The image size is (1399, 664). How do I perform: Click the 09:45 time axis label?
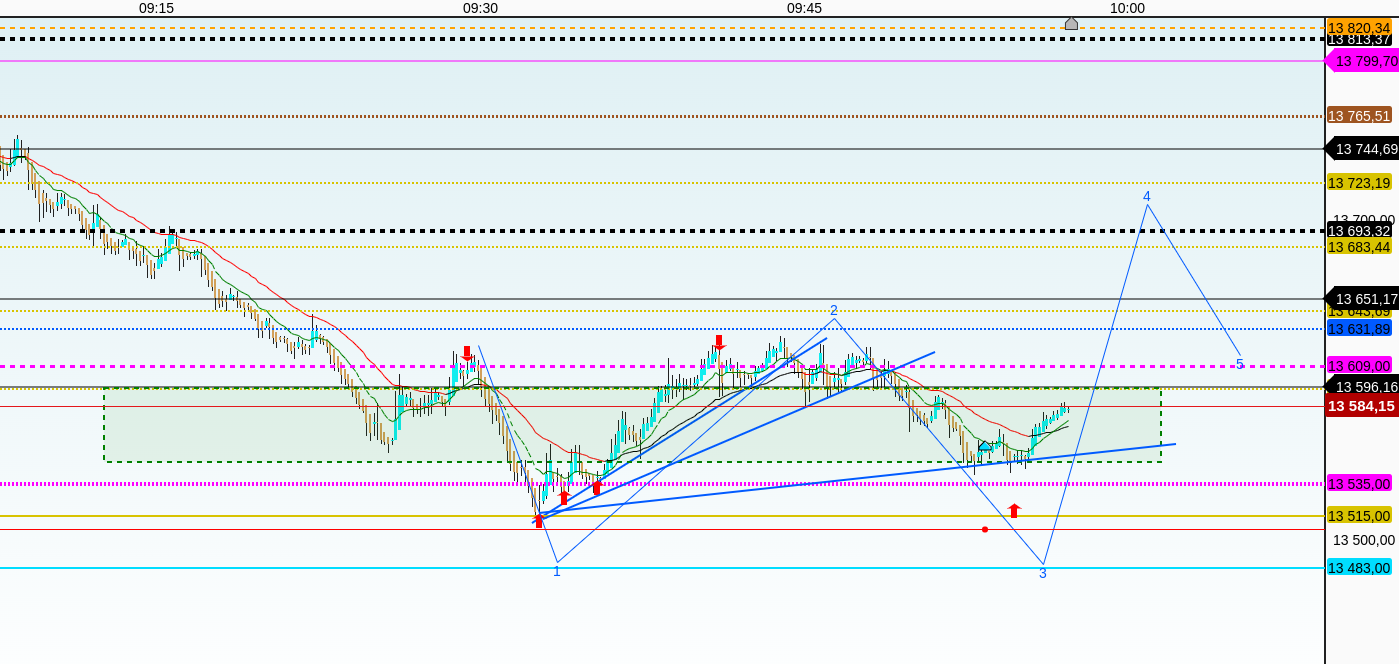(x=804, y=8)
